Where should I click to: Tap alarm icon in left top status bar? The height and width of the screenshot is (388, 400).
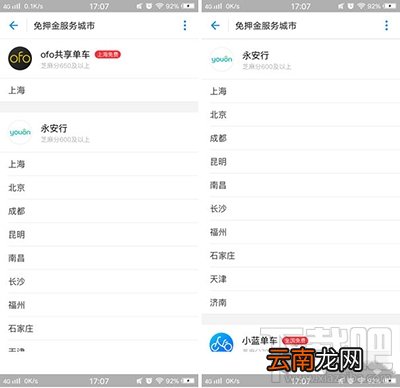tap(149, 6)
